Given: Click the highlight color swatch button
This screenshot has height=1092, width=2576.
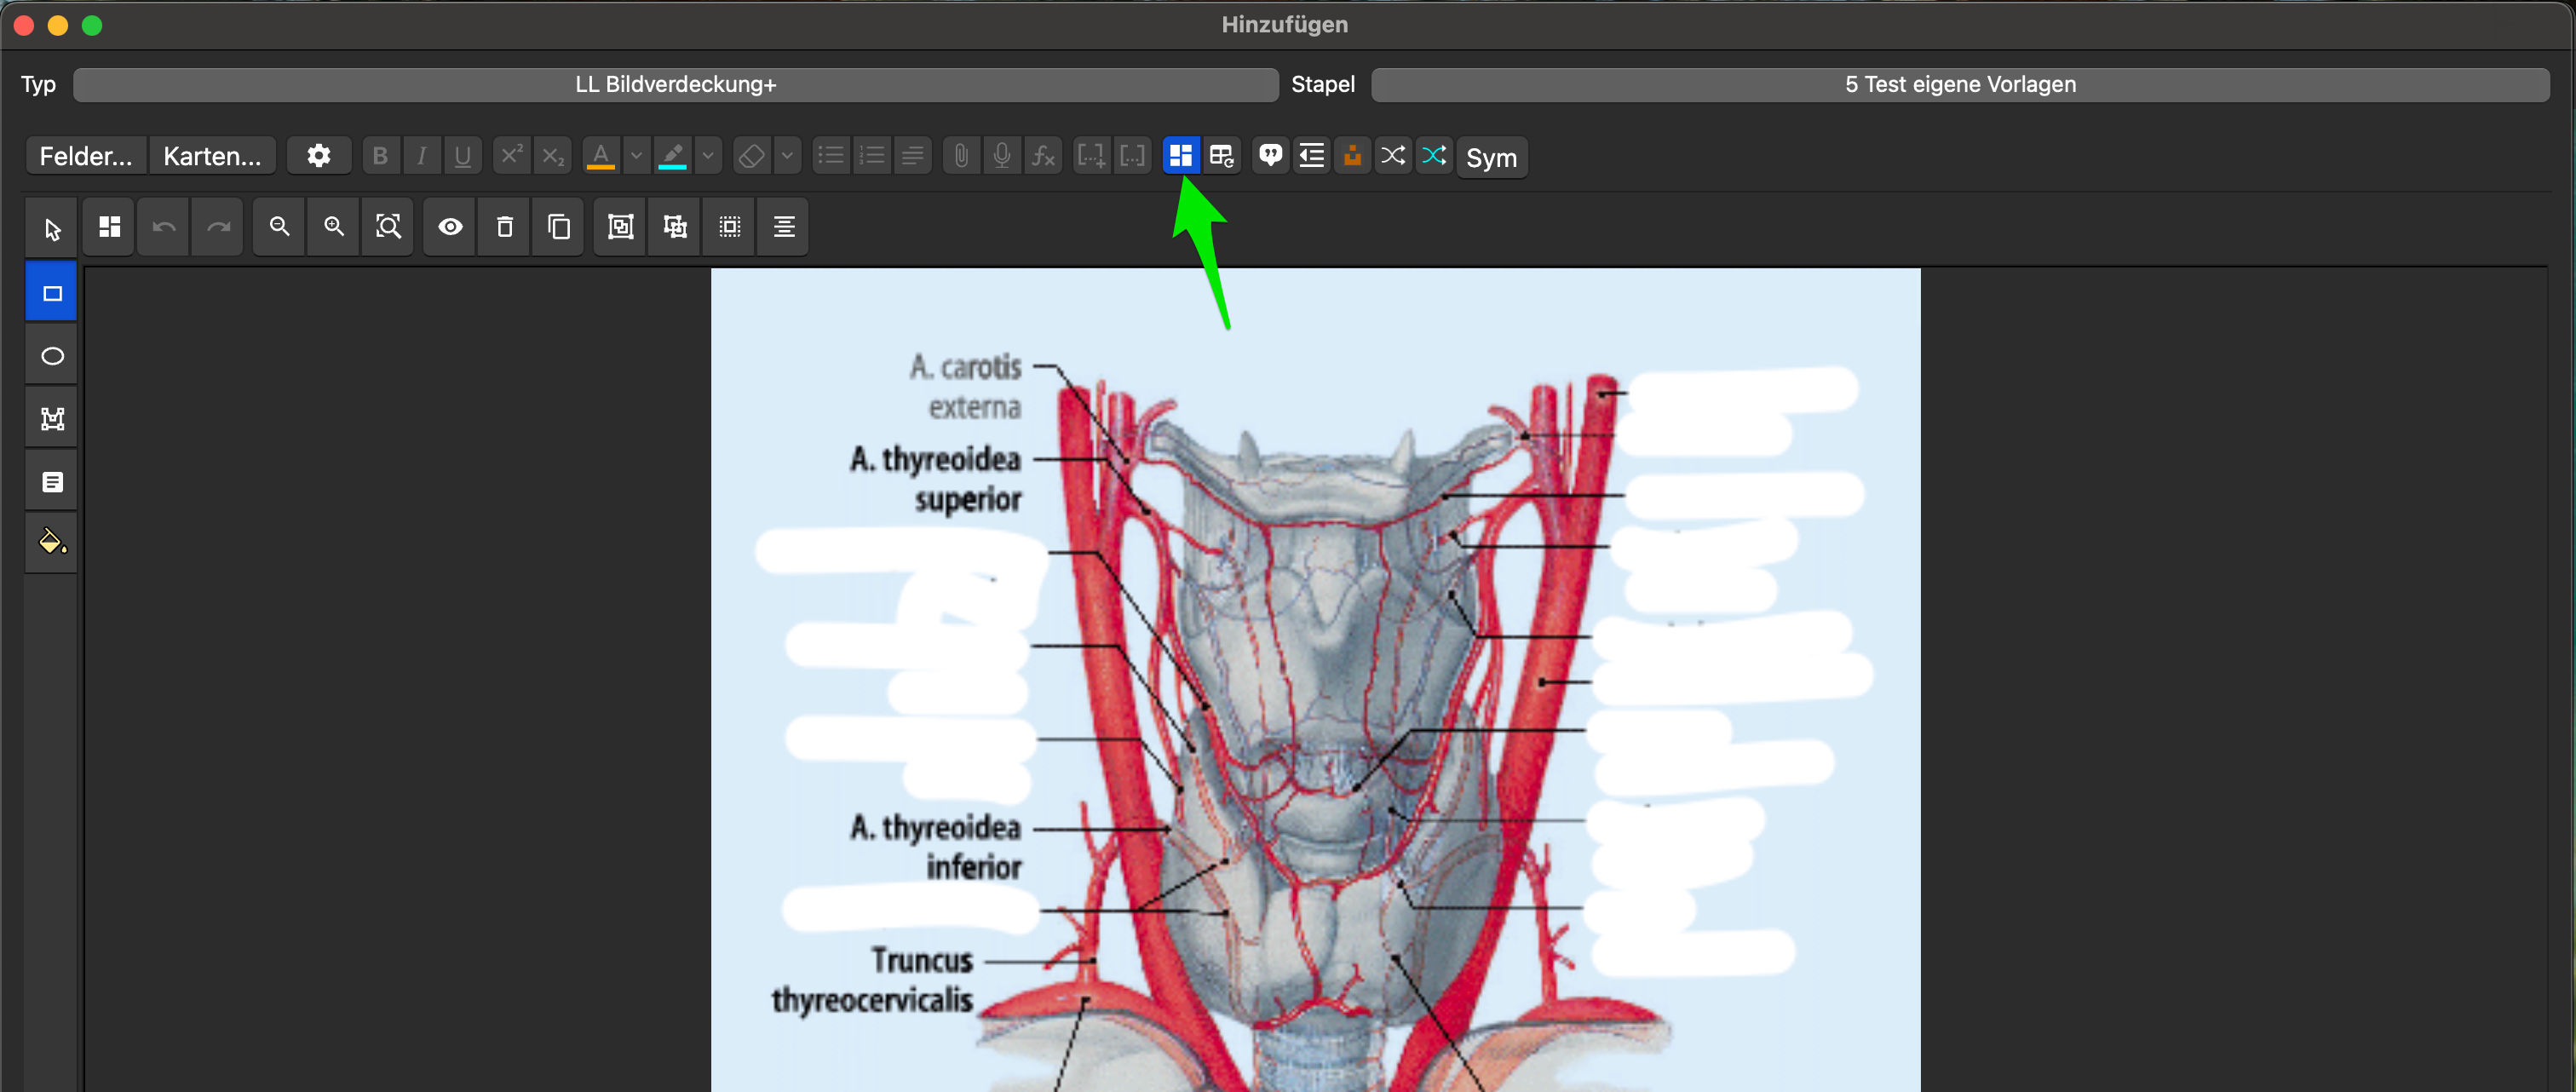Looking at the screenshot, I should tap(672, 156).
